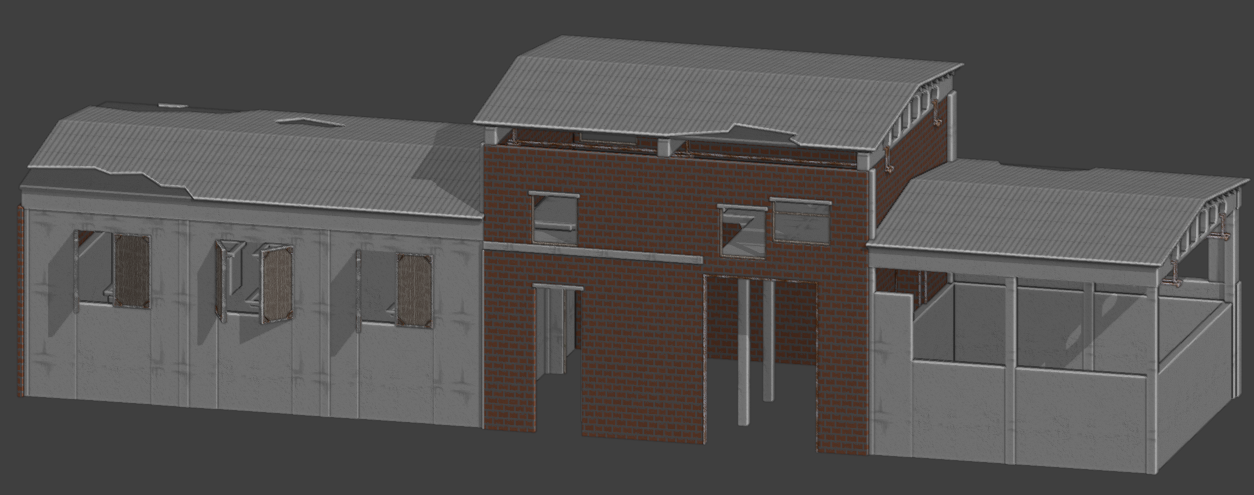The width and height of the screenshot is (1254, 495).
Task: Select the small hatch on left roof
Action: point(309,122)
